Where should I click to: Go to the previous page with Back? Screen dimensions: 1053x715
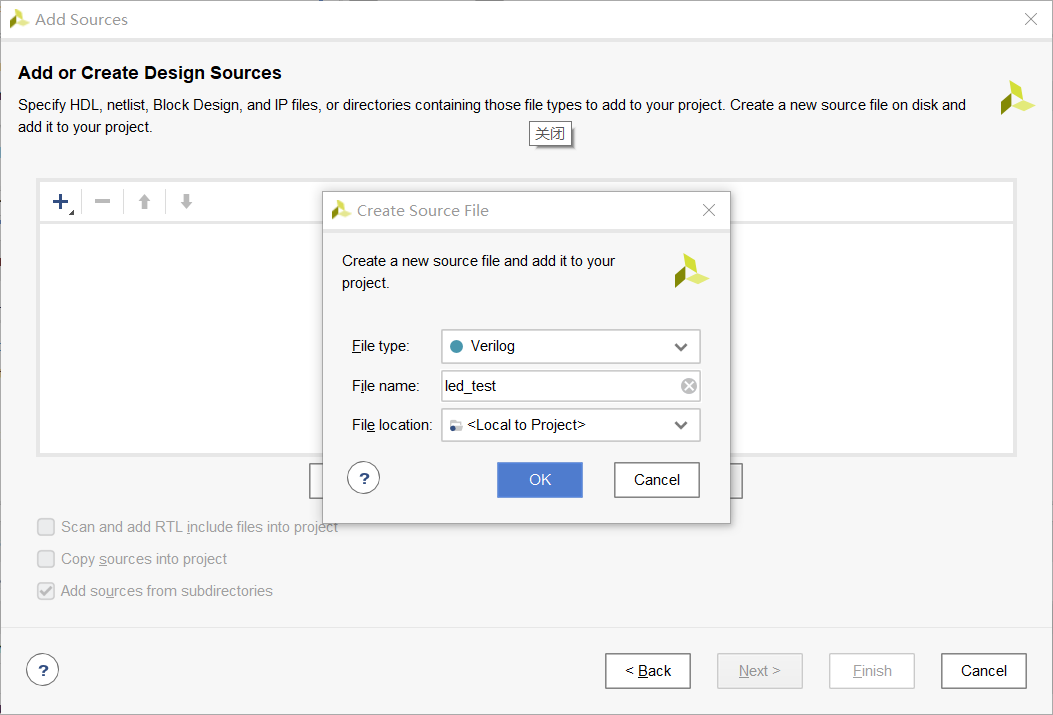point(648,671)
